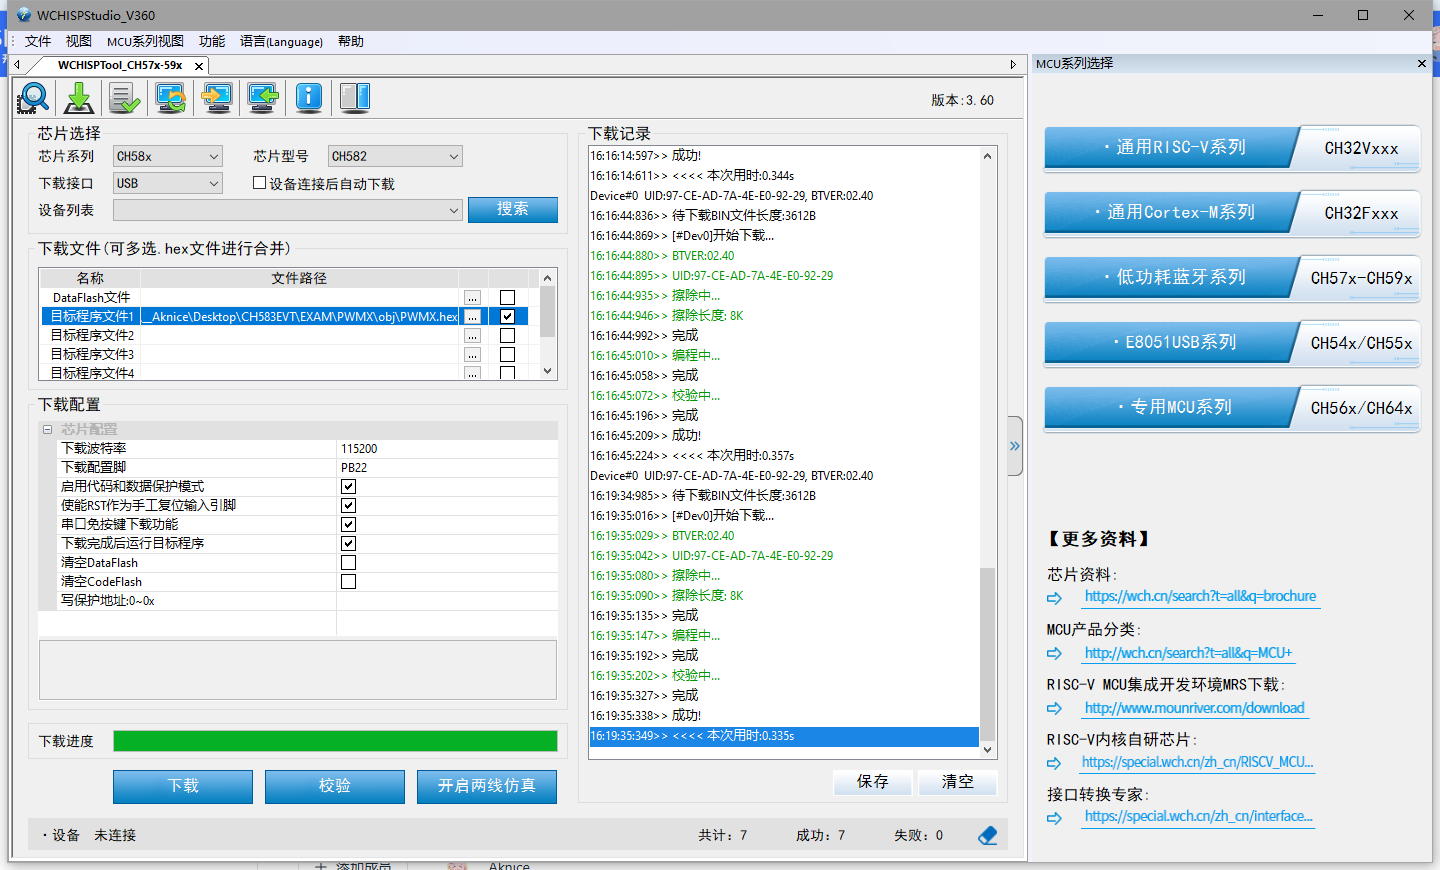Check the 目标程序文件3 row checkbox
The image size is (1440, 870).
(x=507, y=355)
